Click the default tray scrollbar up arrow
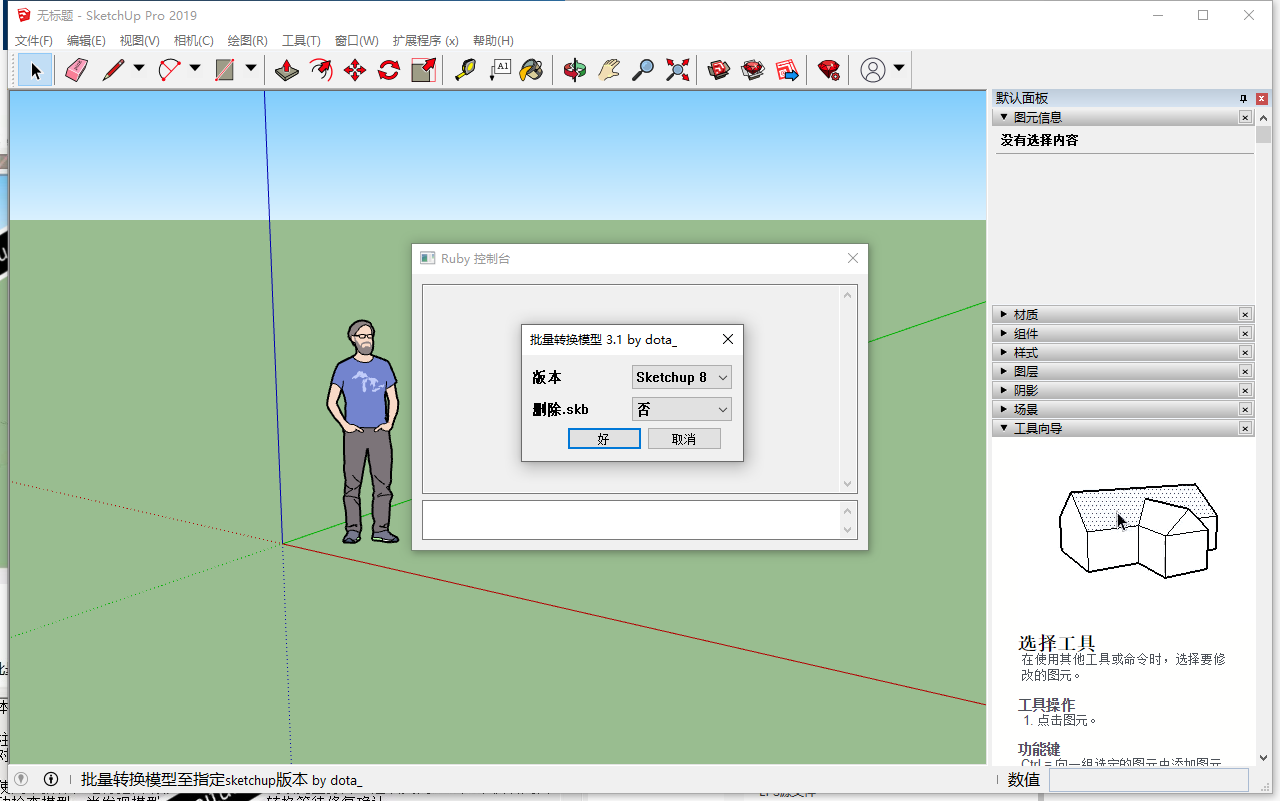This screenshot has height=801, width=1280. click(1262, 117)
